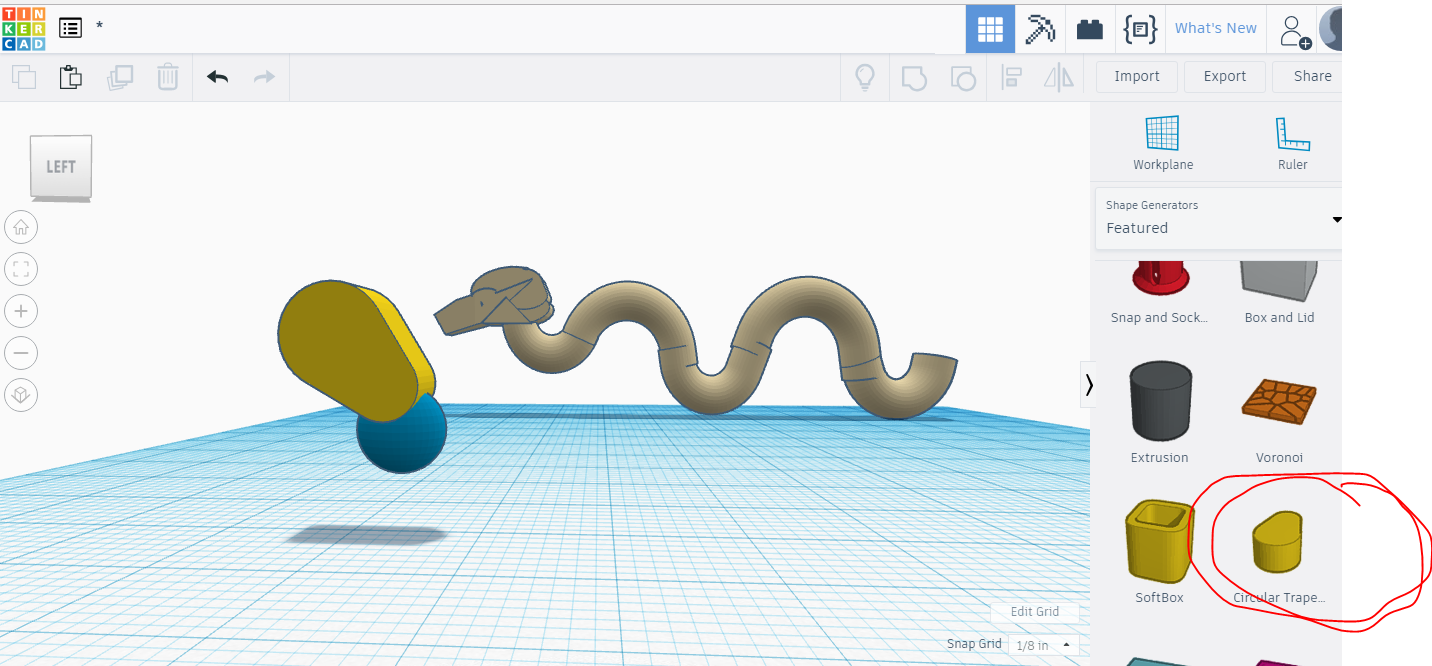Toggle orthographic perspective view cube icon
The width and height of the screenshot is (1432, 666).
point(21,395)
